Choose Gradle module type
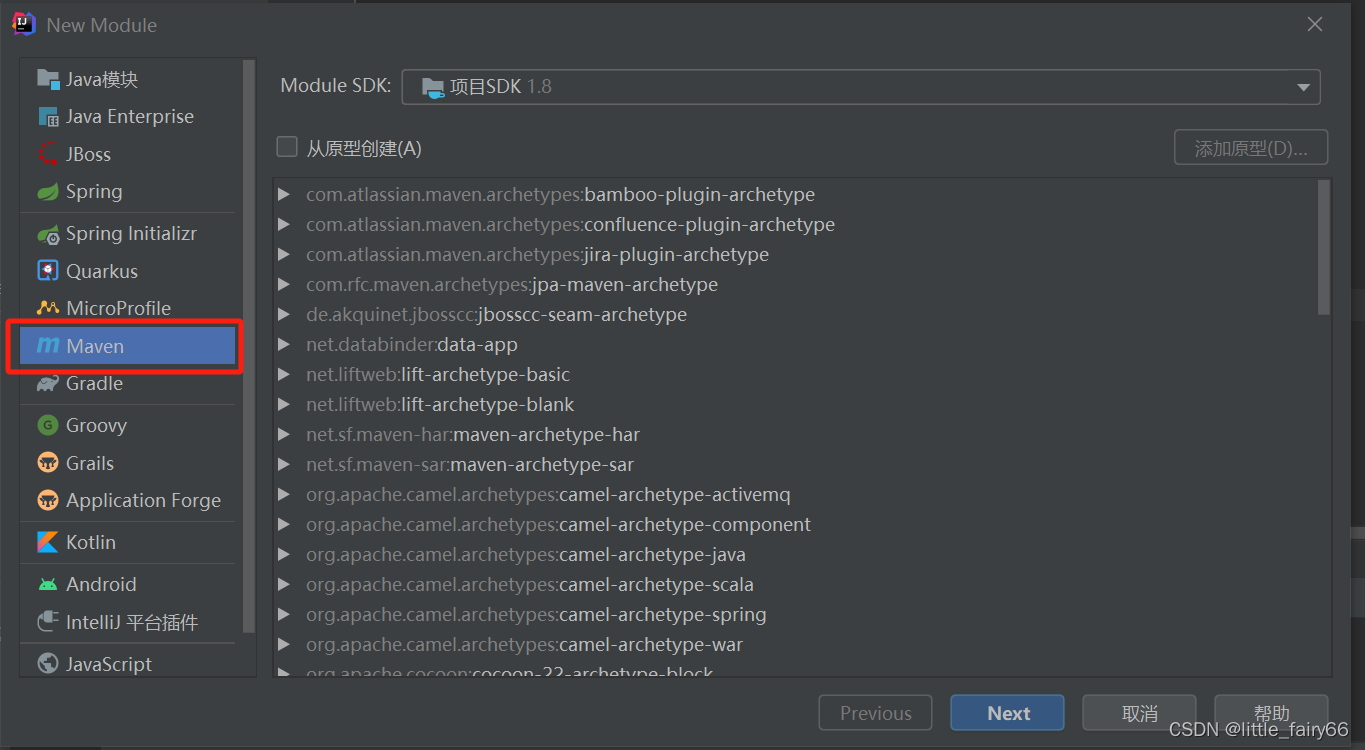Screen dimensions: 1365x750 (x=128, y=384)
